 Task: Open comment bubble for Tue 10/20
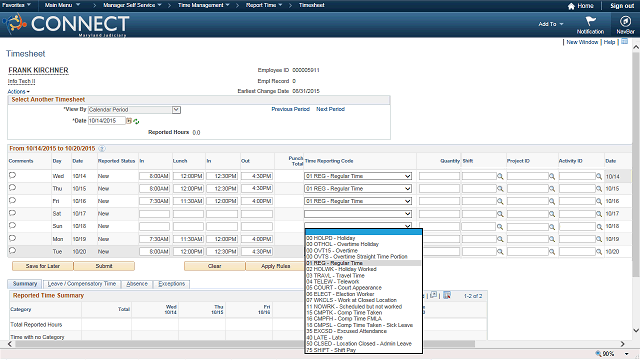coord(12,251)
